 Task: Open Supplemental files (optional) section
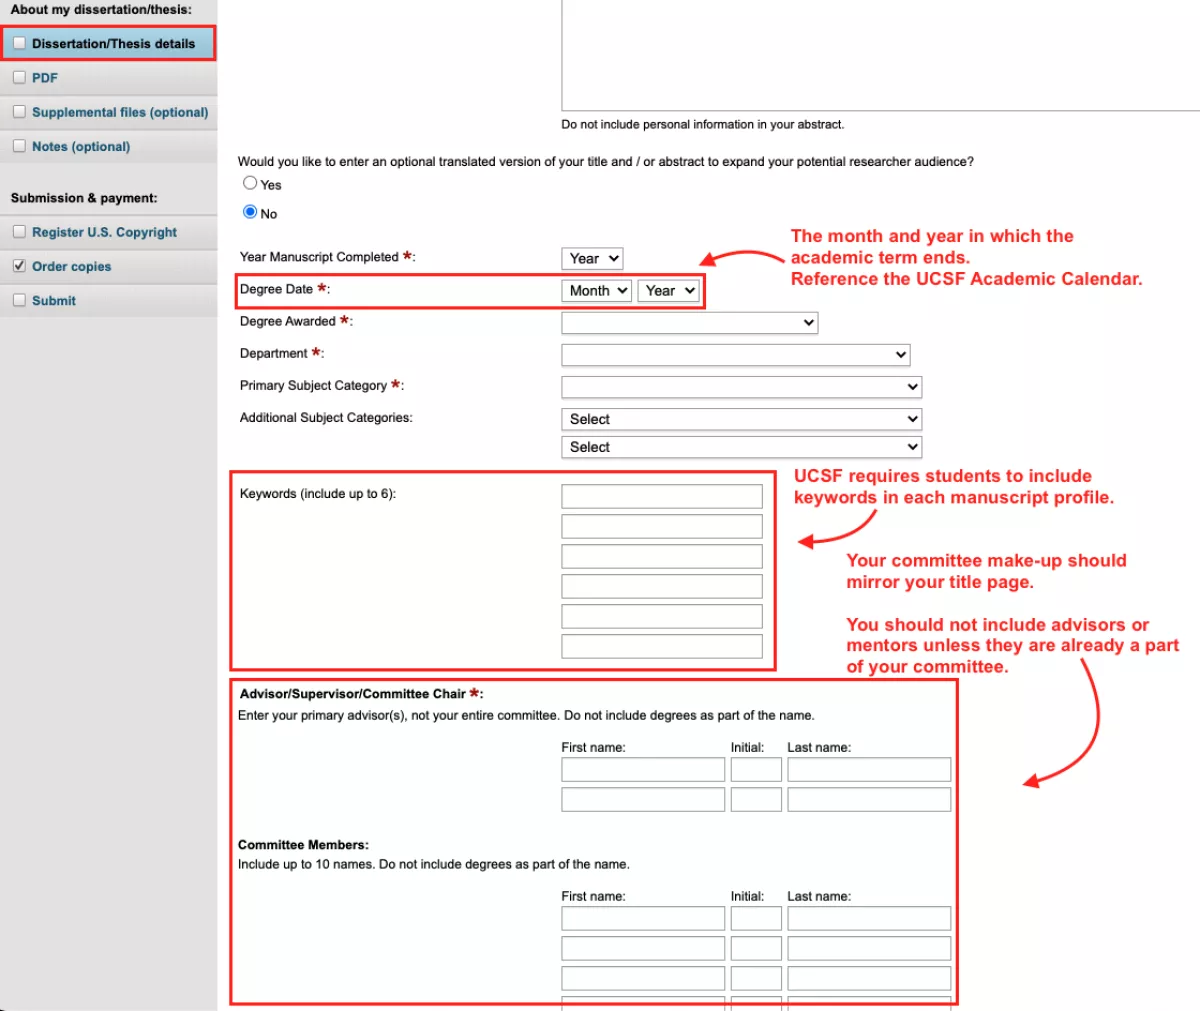[x=120, y=112]
